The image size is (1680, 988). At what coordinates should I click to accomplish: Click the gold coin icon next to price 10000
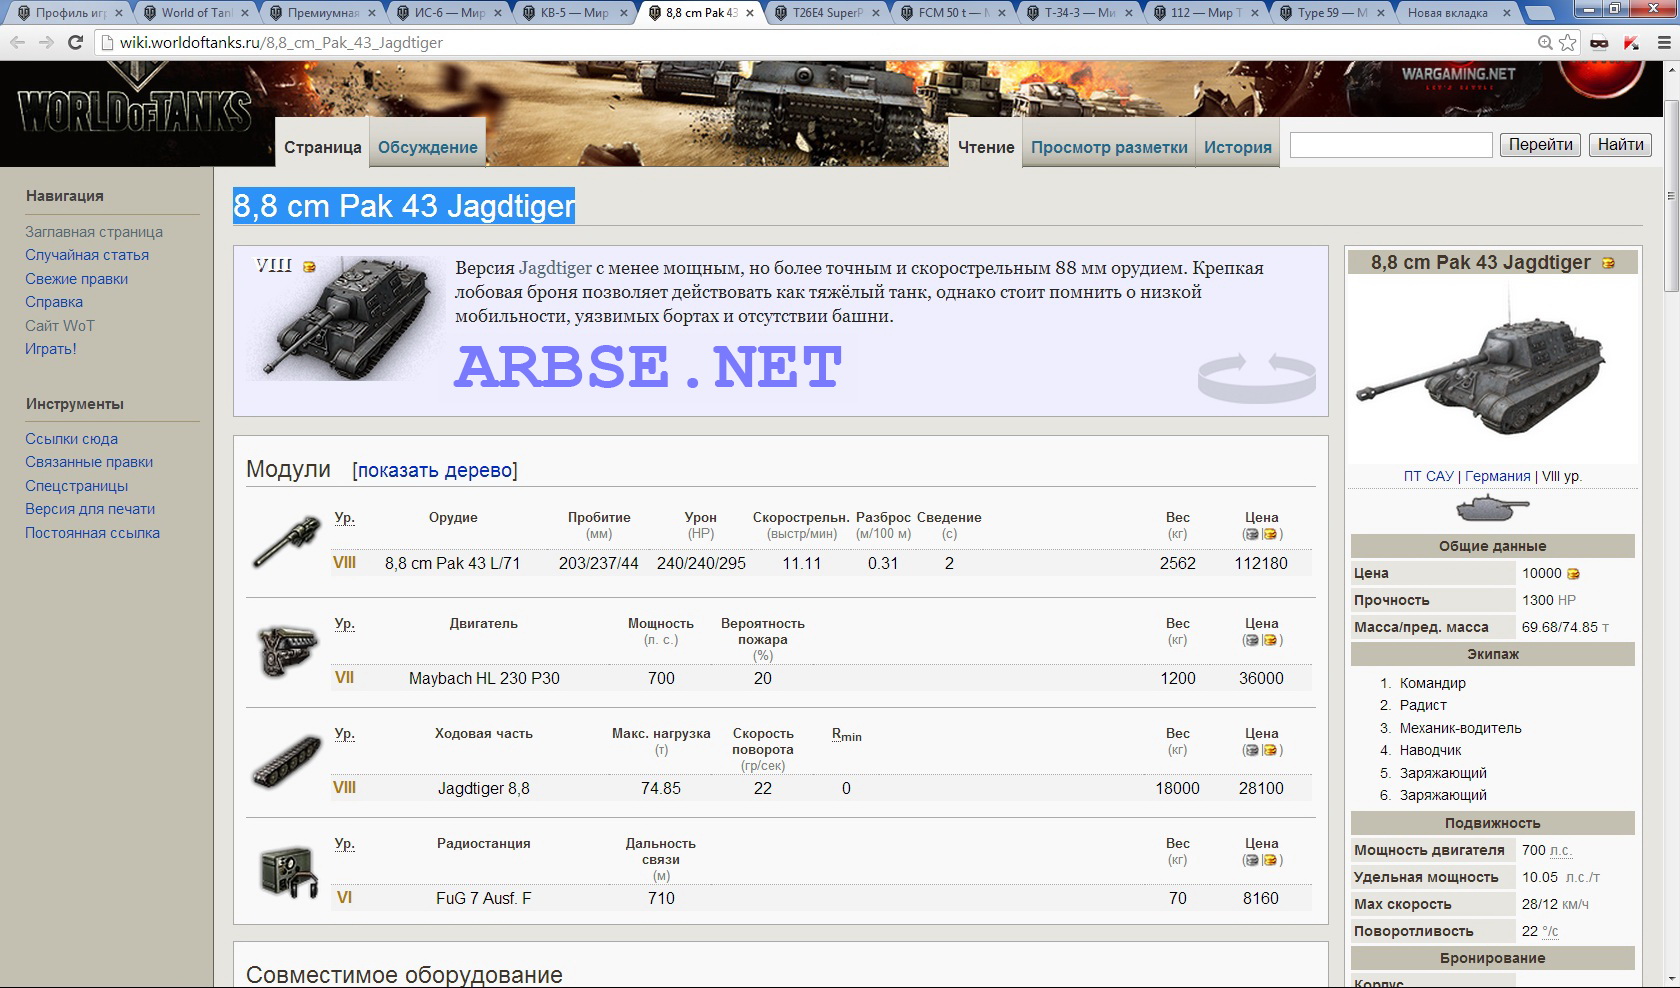coord(1573,574)
